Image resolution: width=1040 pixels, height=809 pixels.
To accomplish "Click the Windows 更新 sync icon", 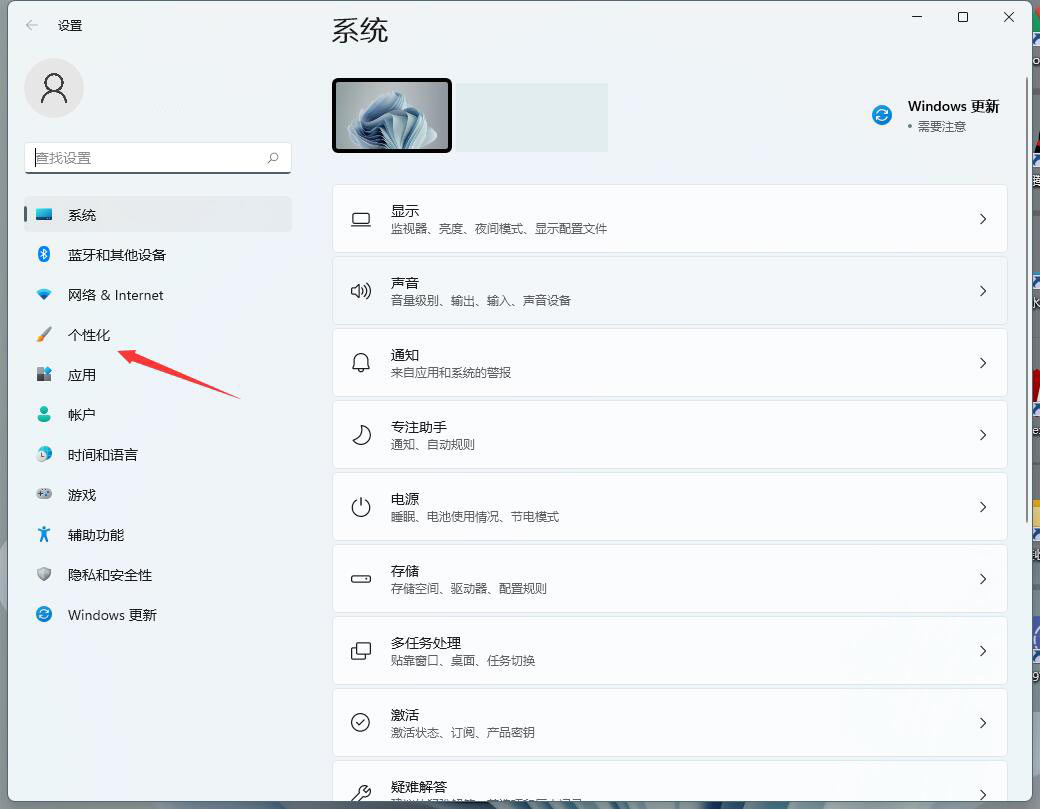I will [x=881, y=114].
